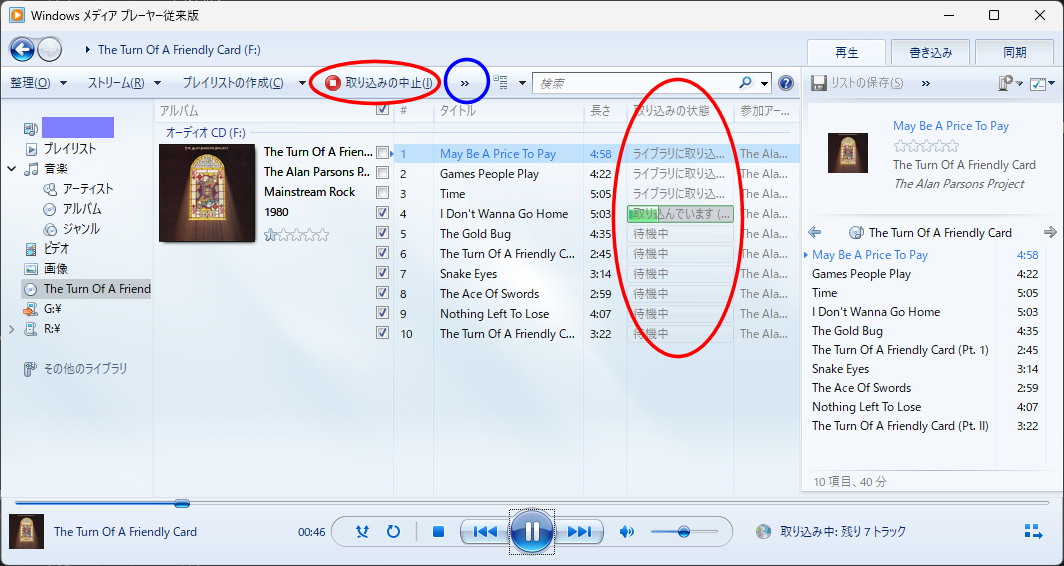Check track 1 May Be A Price To Pay
The width and height of the screenshot is (1064, 566).
coord(383,153)
